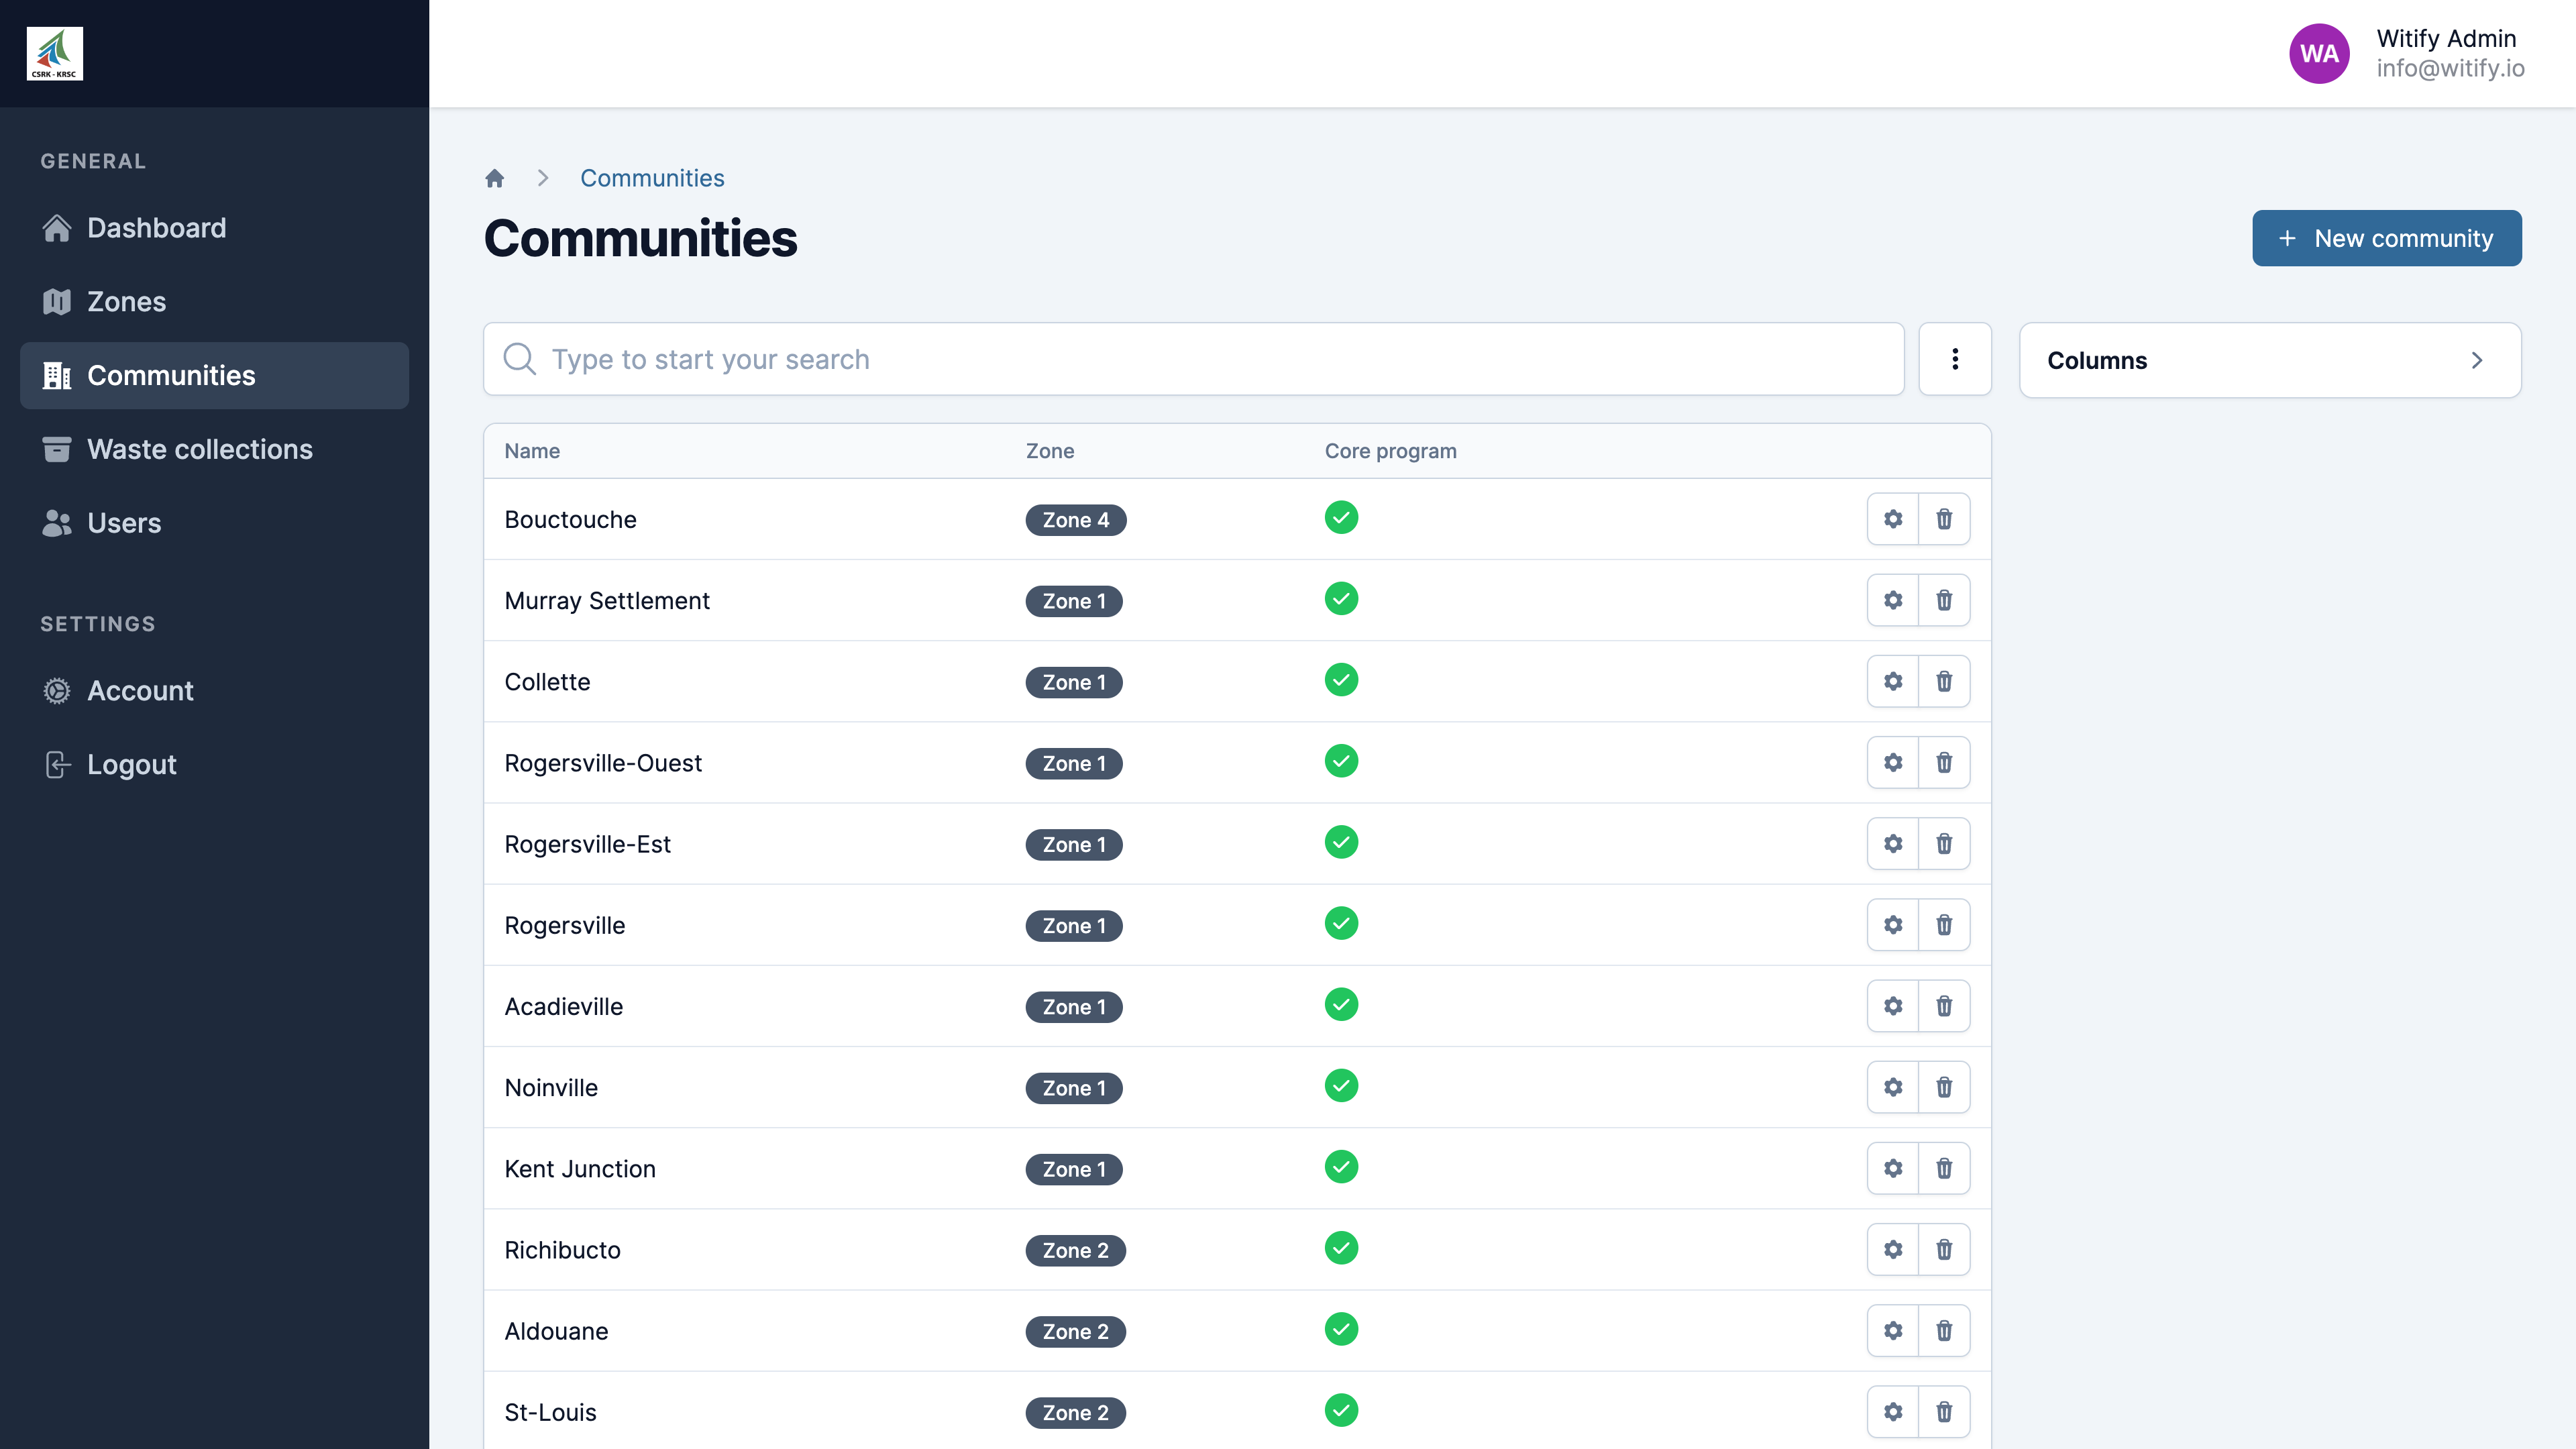The width and height of the screenshot is (2576, 1449).
Task: Click trash icon for Rogersville-Ouest
Action: pyautogui.click(x=1943, y=762)
